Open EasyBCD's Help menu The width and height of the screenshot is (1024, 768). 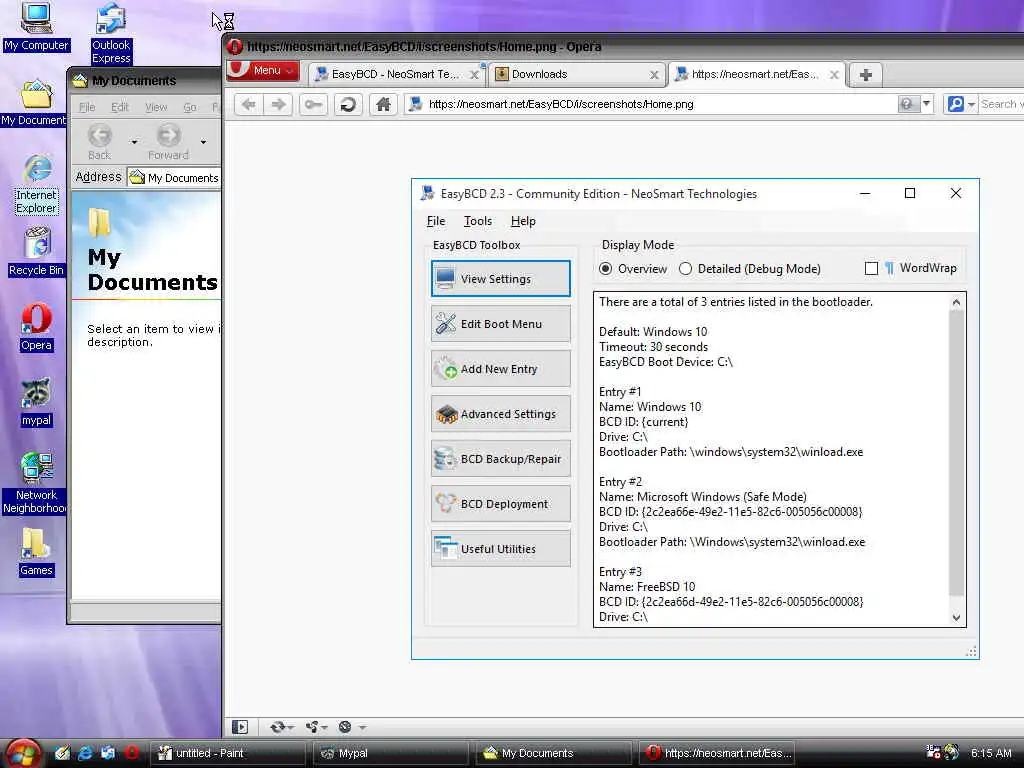[523, 221]
